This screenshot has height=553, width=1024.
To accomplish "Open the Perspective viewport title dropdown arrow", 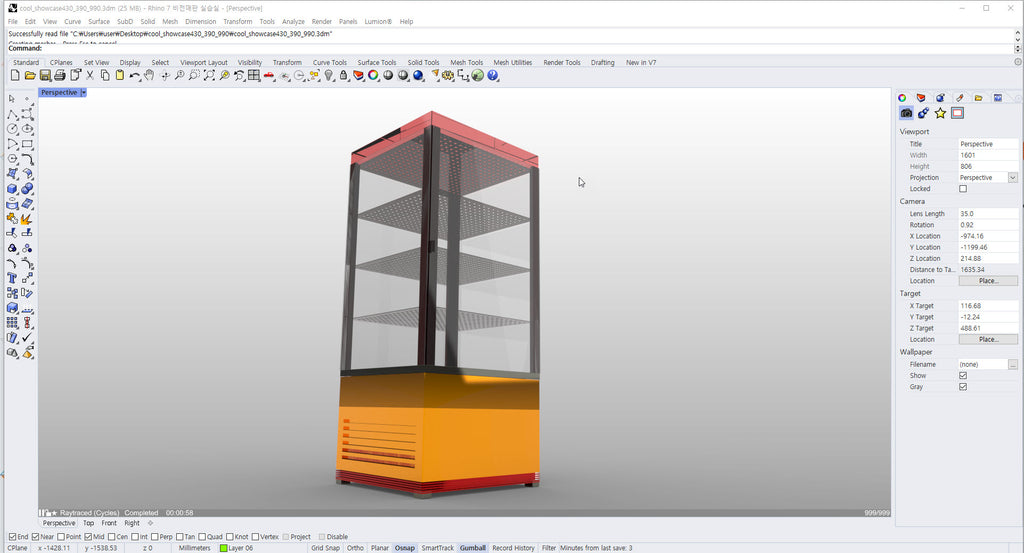I will [84, 93].
